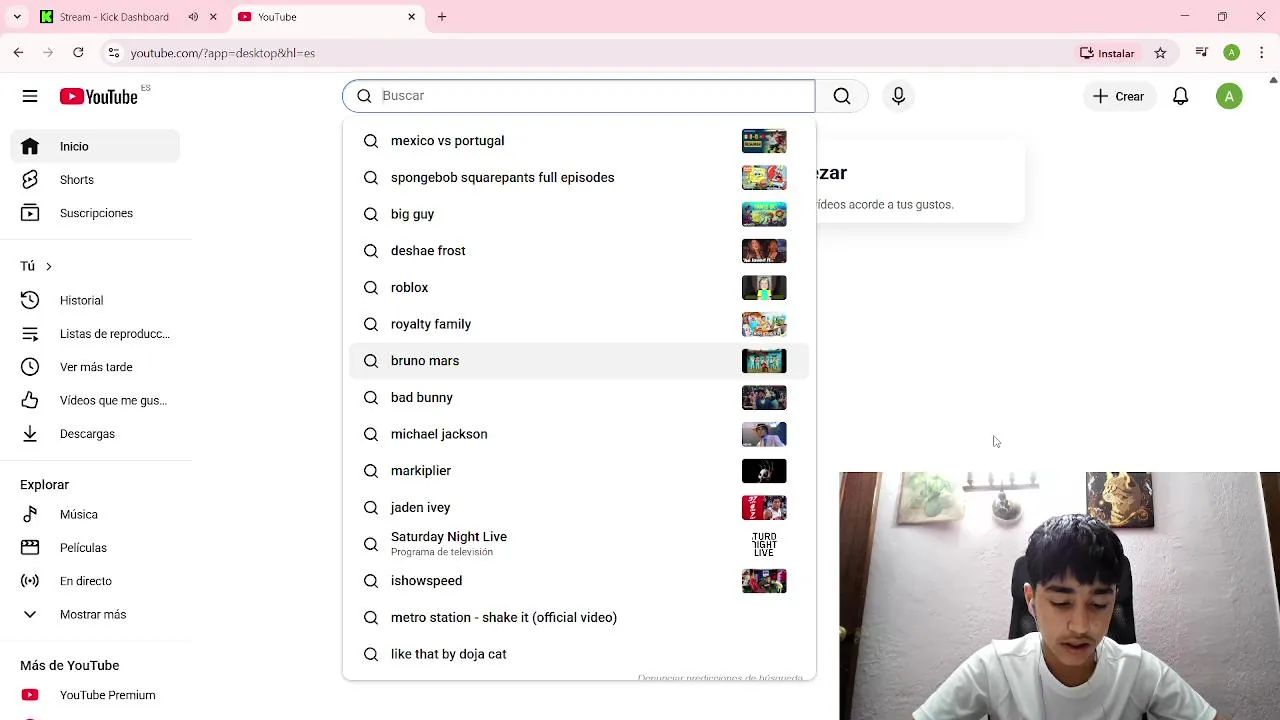Click the YouTube logo

(x=98, y=96)
